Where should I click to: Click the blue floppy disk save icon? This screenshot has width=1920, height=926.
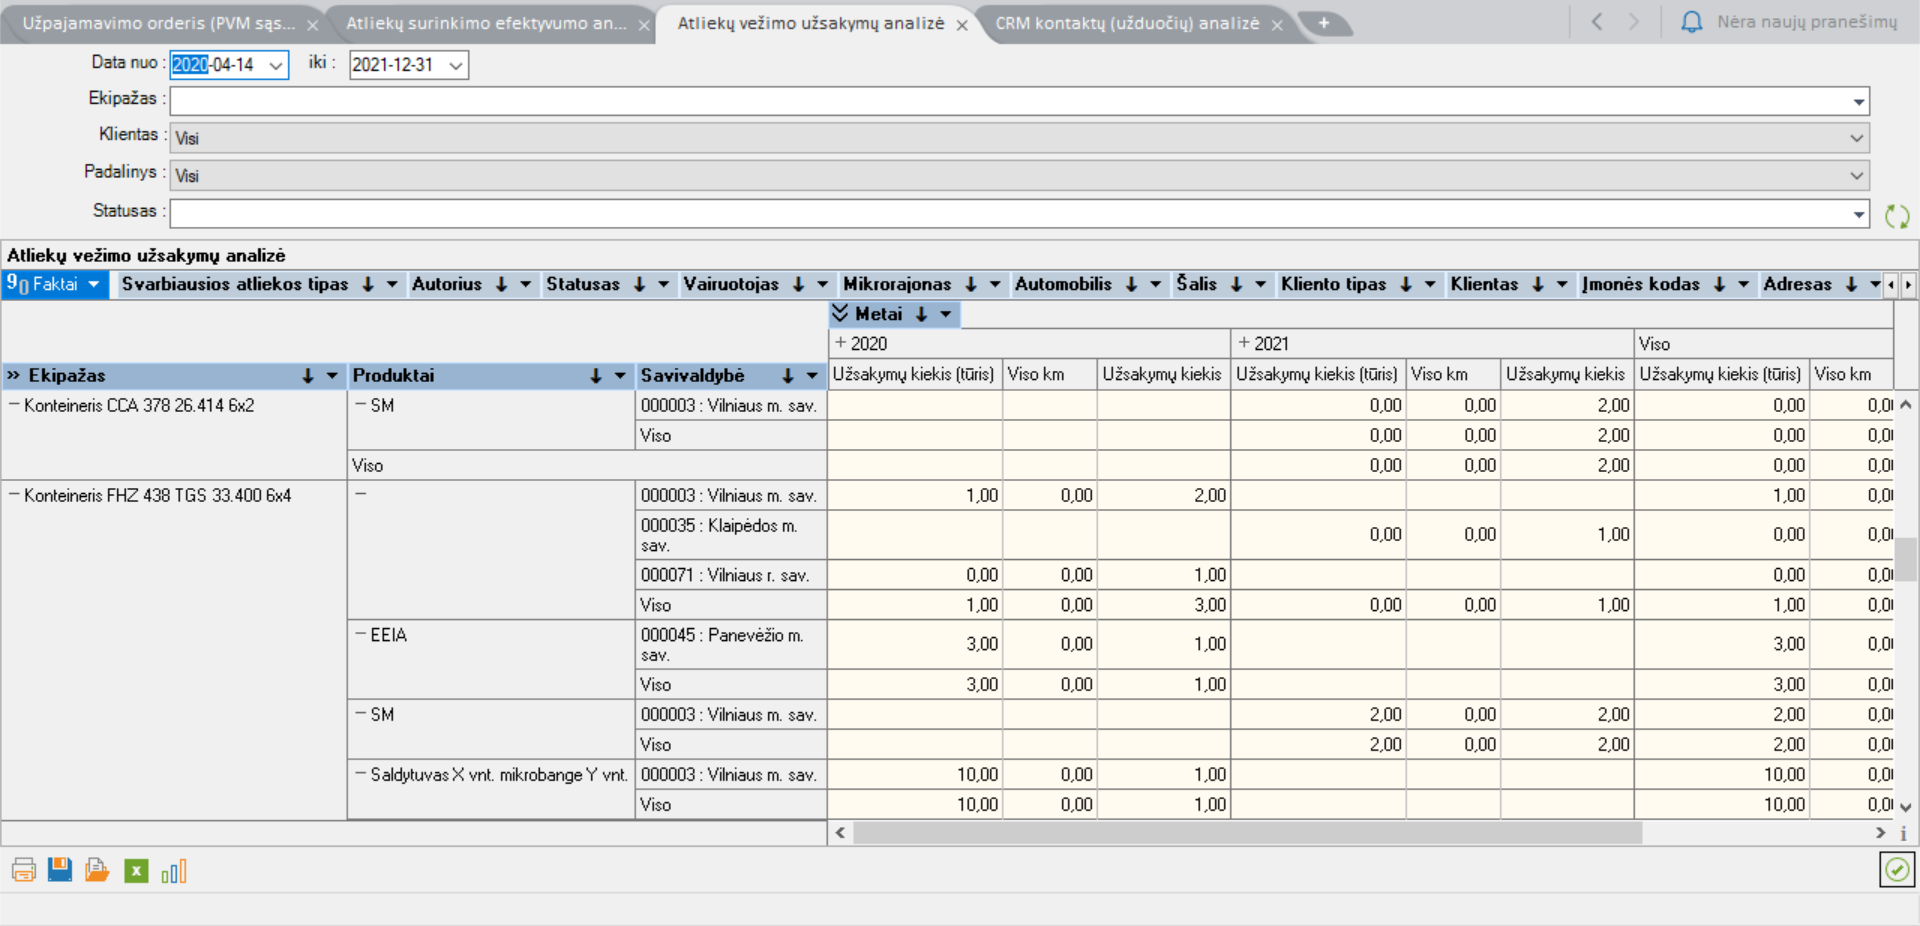(60, 870)
